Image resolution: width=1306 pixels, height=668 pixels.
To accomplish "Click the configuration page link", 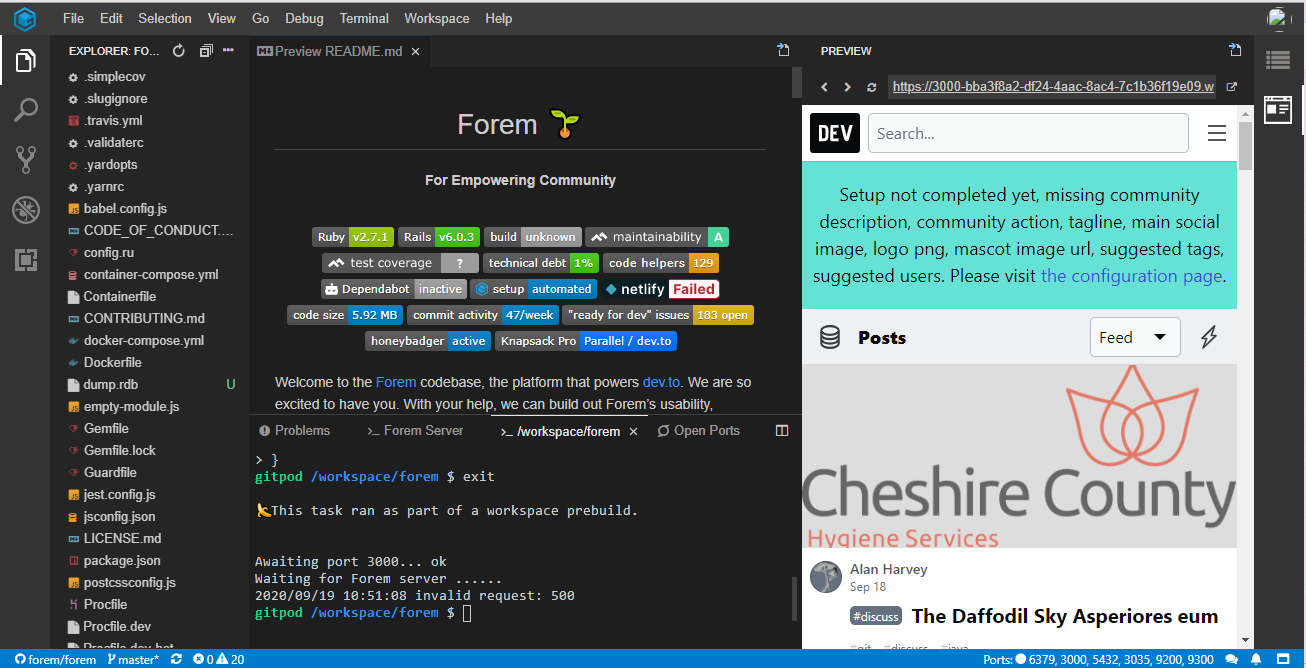I will [1131, 276].
